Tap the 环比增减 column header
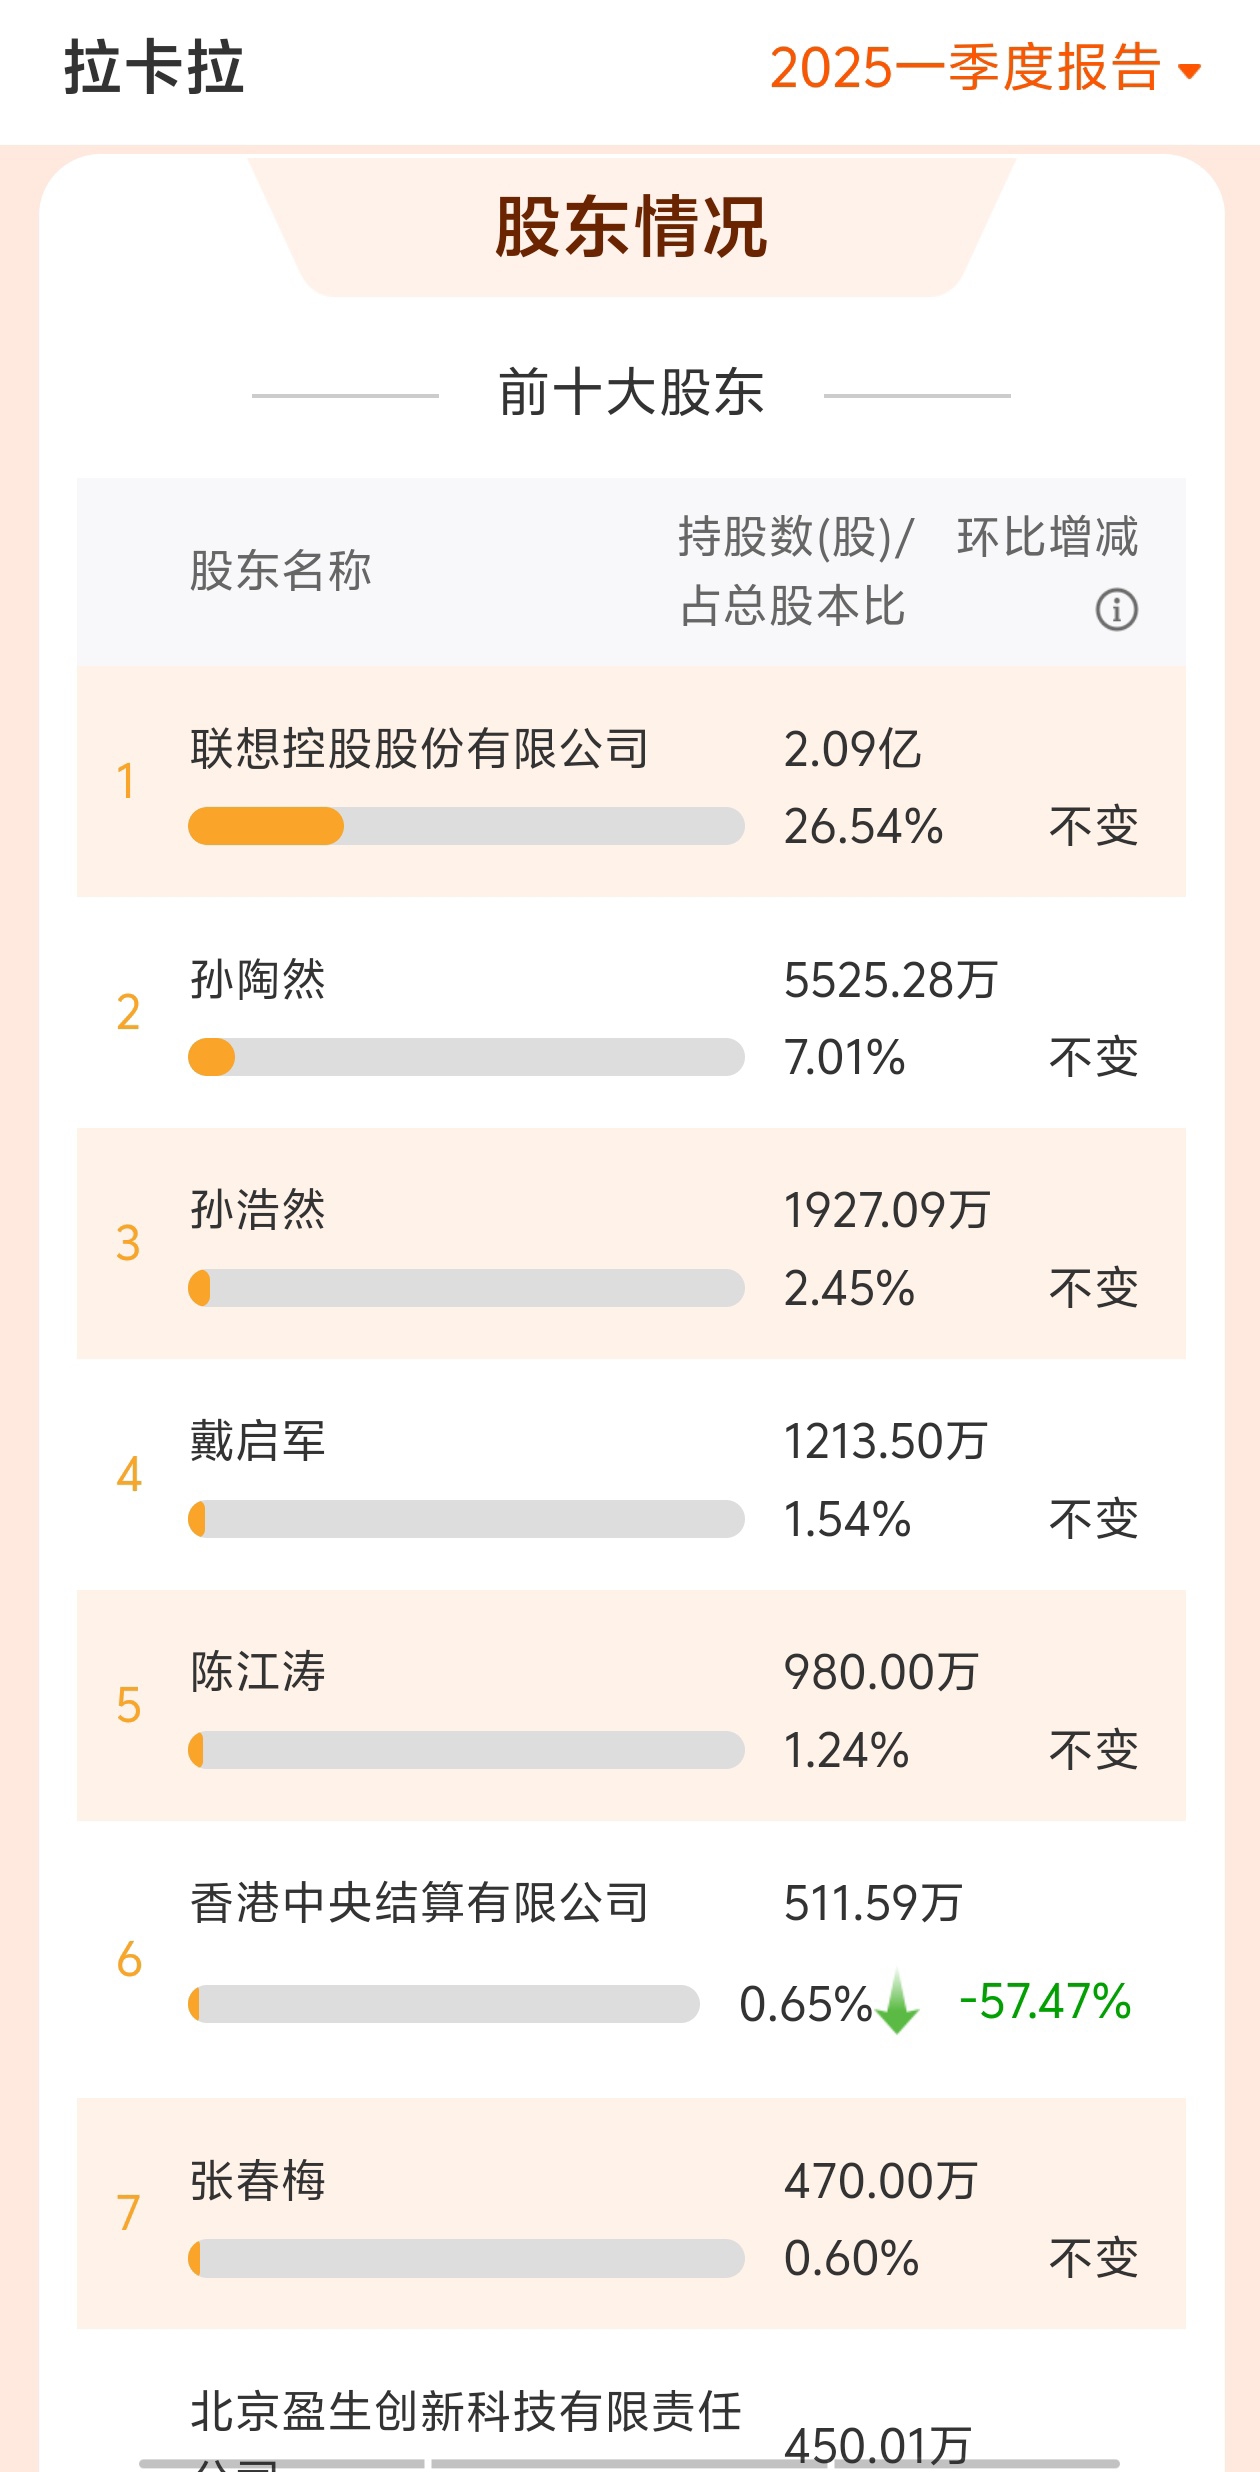This screenshot has height=2472, width=1260. (1047, 537)
